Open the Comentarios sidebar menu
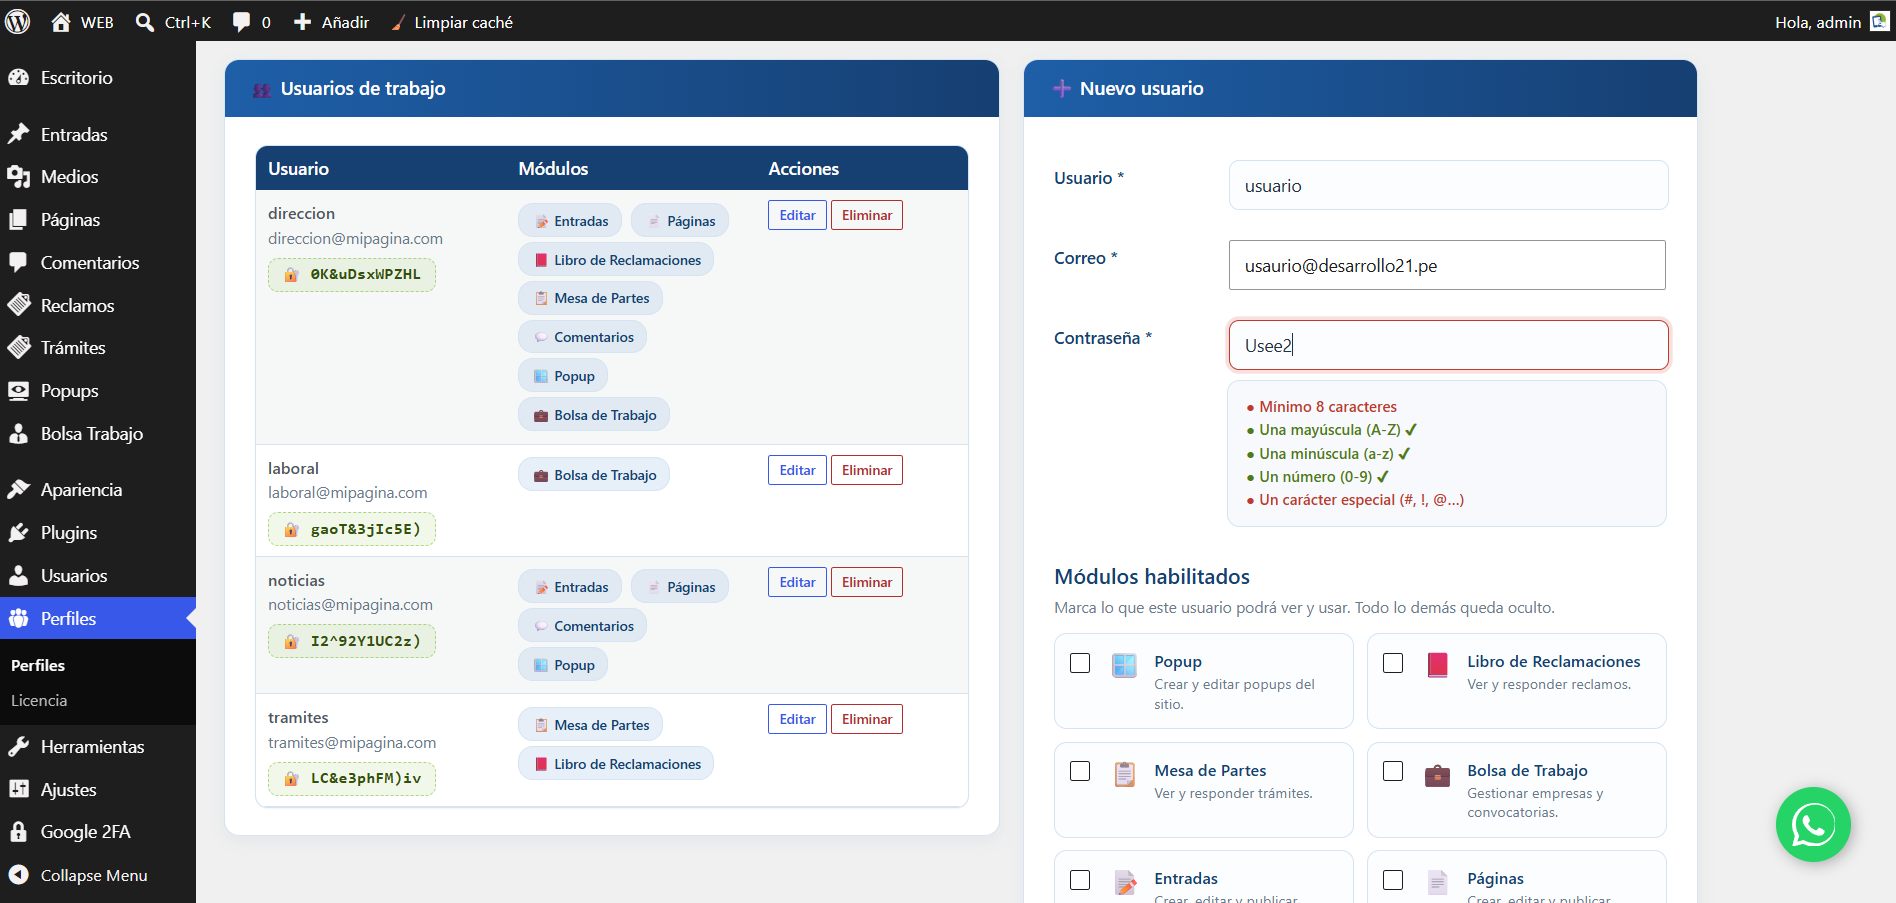Image resolution: width=1896 pixels, height=903 pixels. (98, 263)
